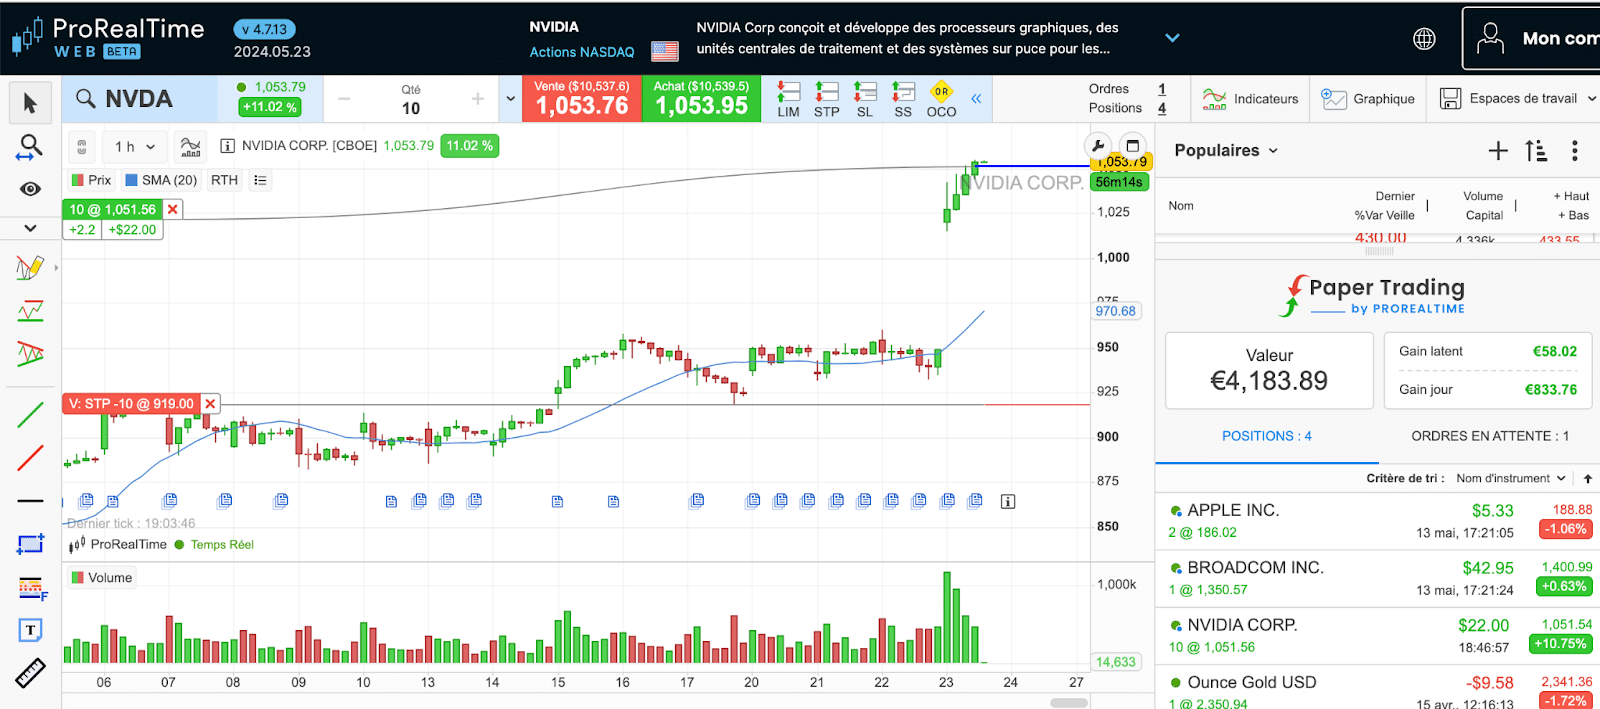
Task: Open the pencil chart drawing tool
Action: [x=30, y=267]
